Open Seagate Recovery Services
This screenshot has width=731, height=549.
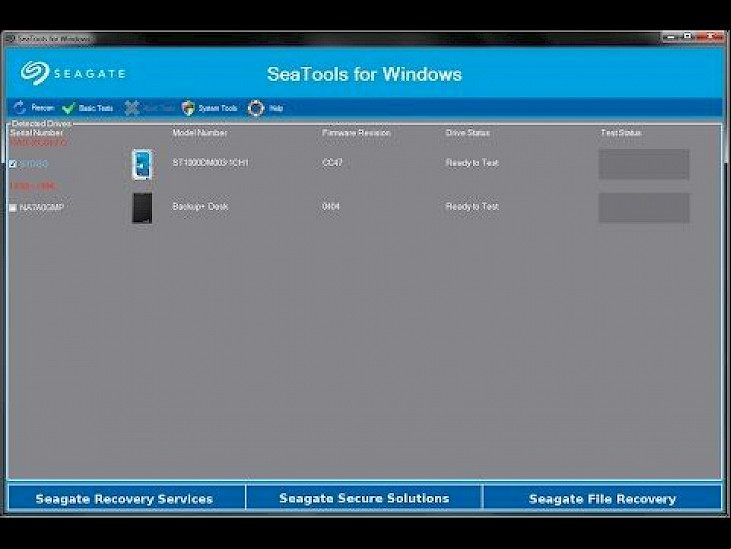click(126, 498)
